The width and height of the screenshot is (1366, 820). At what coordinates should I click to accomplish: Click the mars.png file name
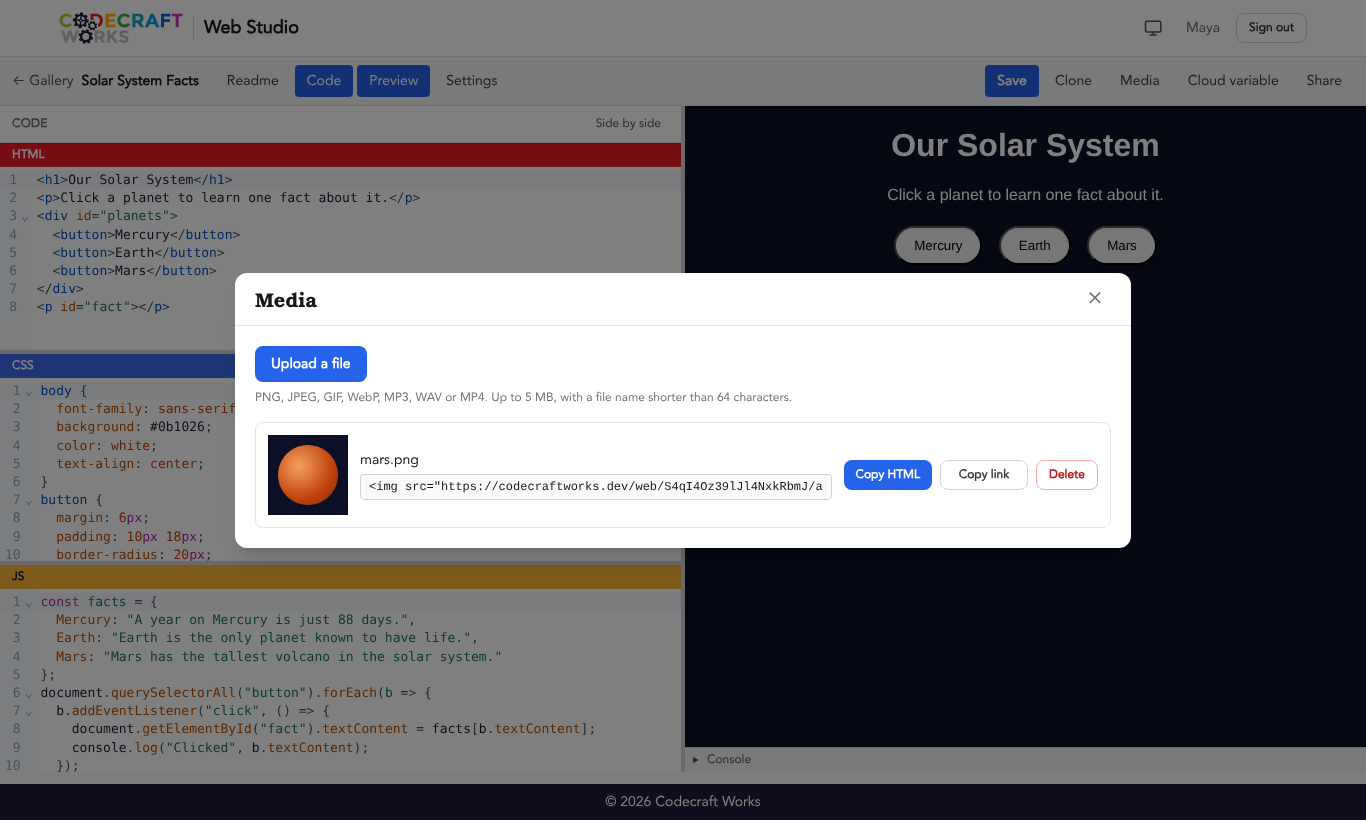pyautogui.click(x=389, y=460)
